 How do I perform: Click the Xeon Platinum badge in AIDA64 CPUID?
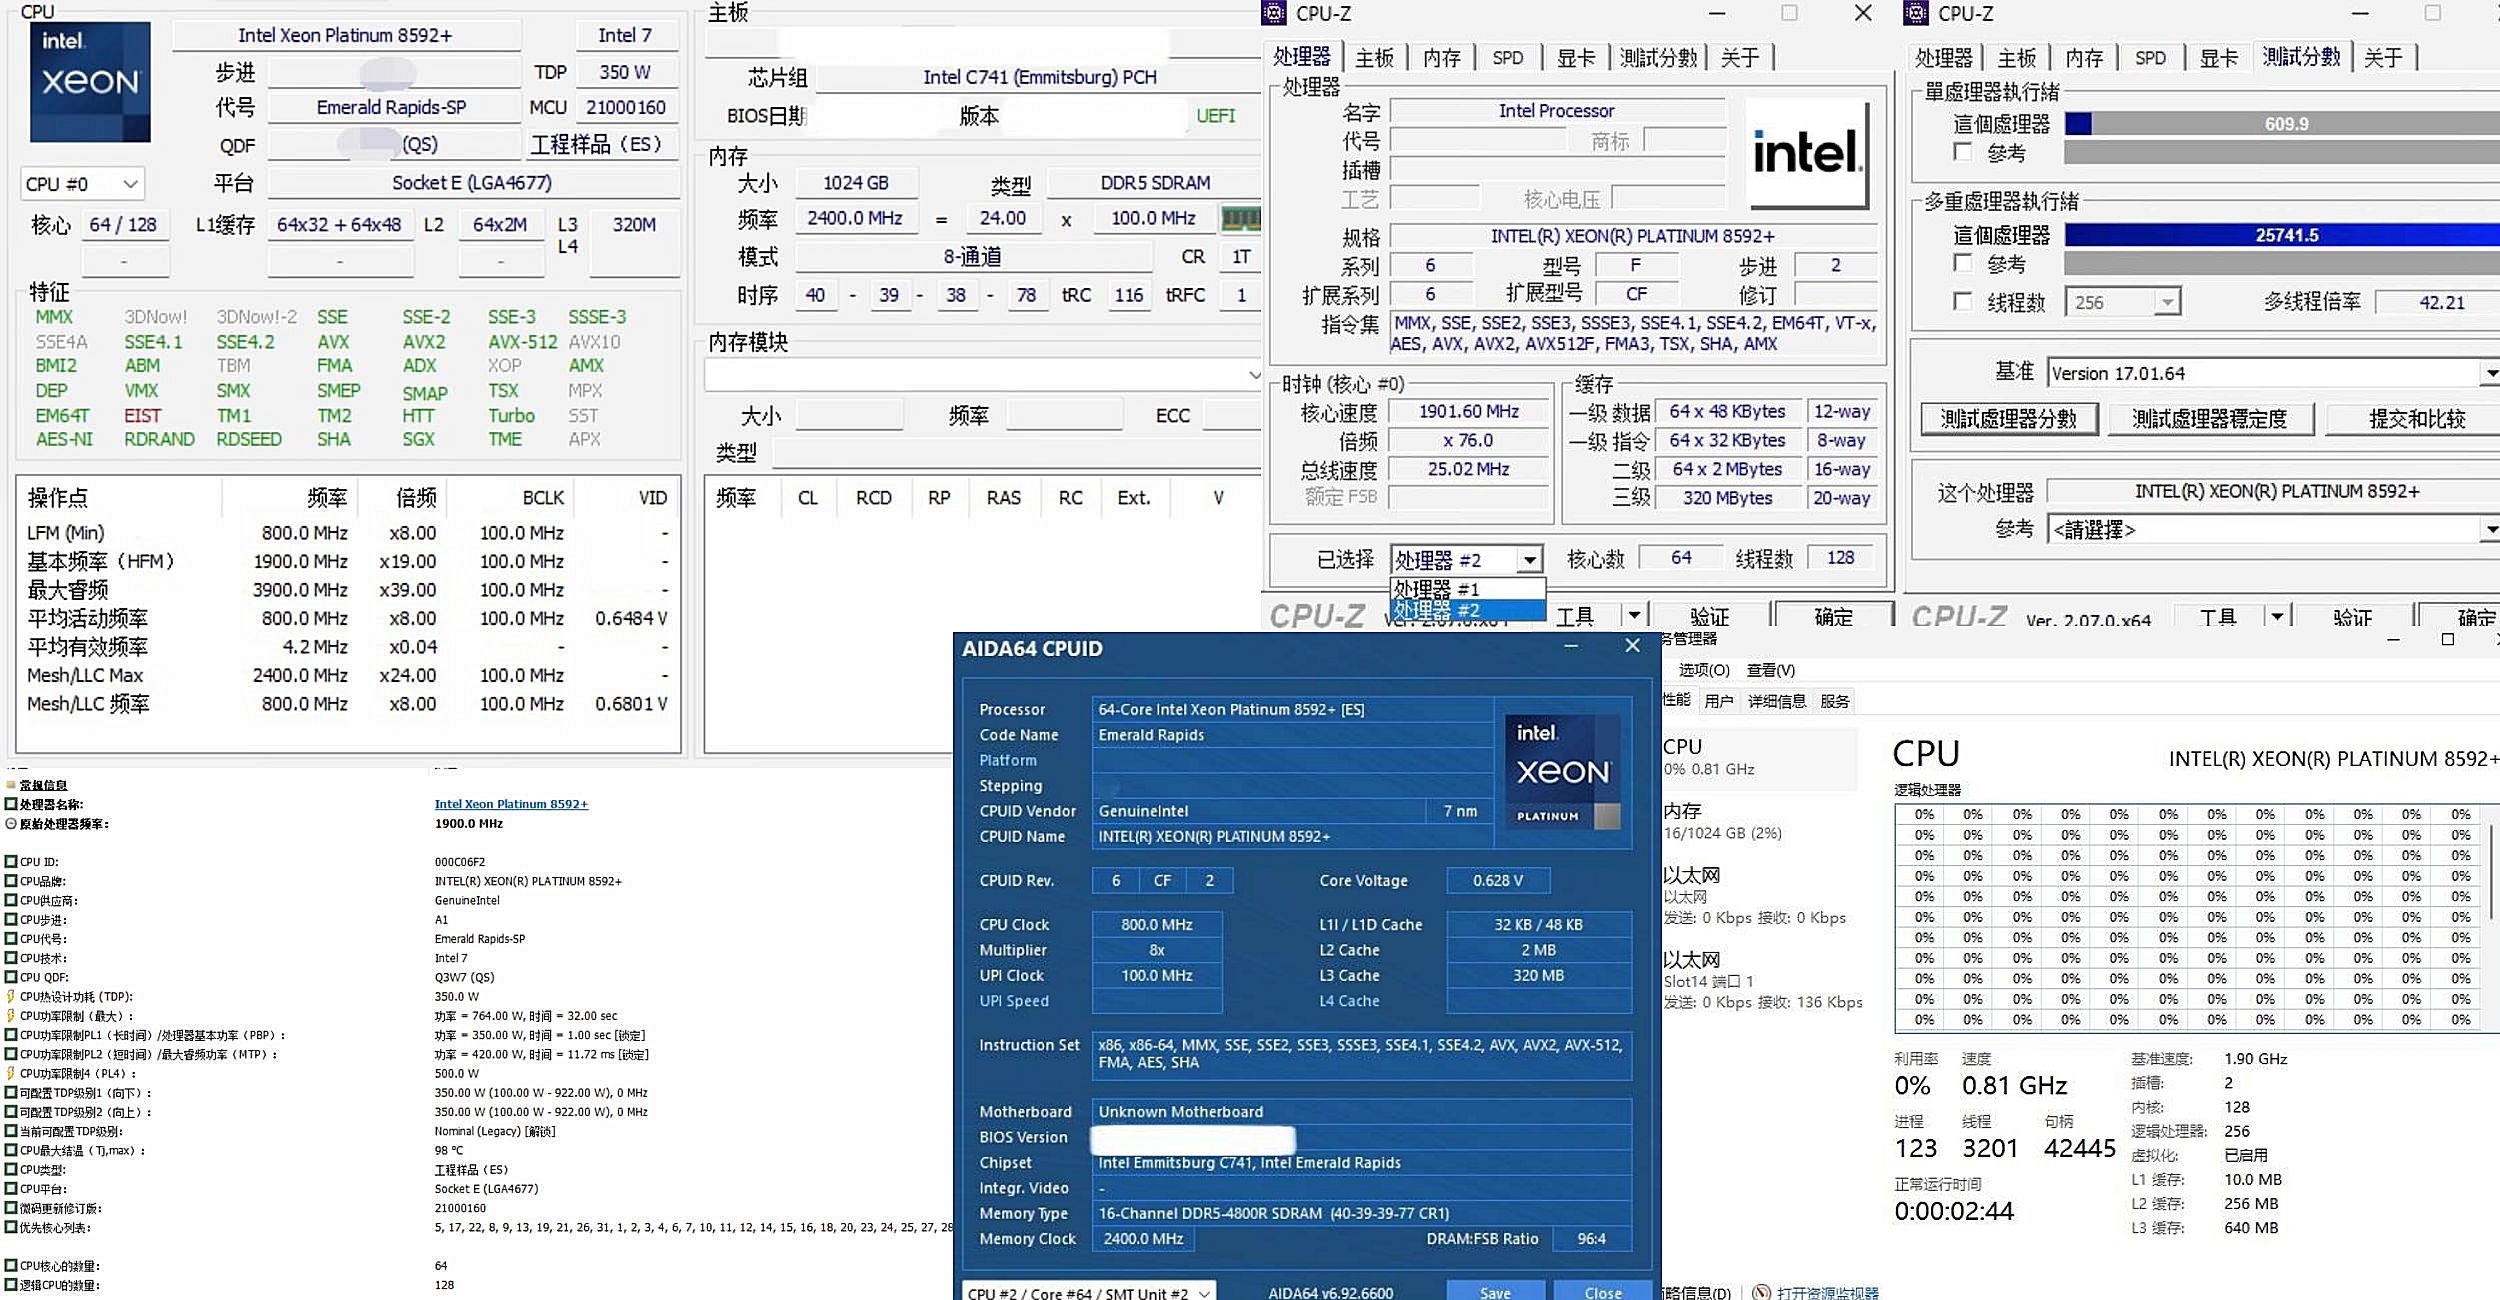tap(1562, 771)
